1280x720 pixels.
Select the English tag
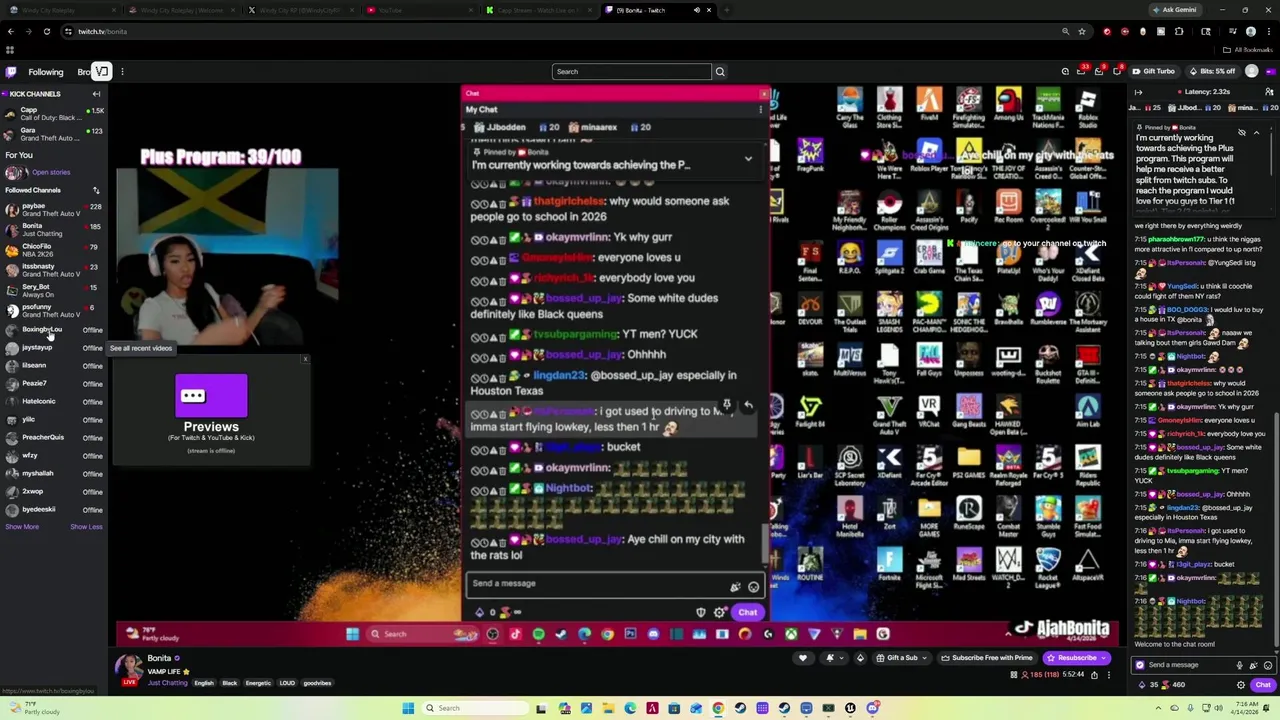[204, 683]
